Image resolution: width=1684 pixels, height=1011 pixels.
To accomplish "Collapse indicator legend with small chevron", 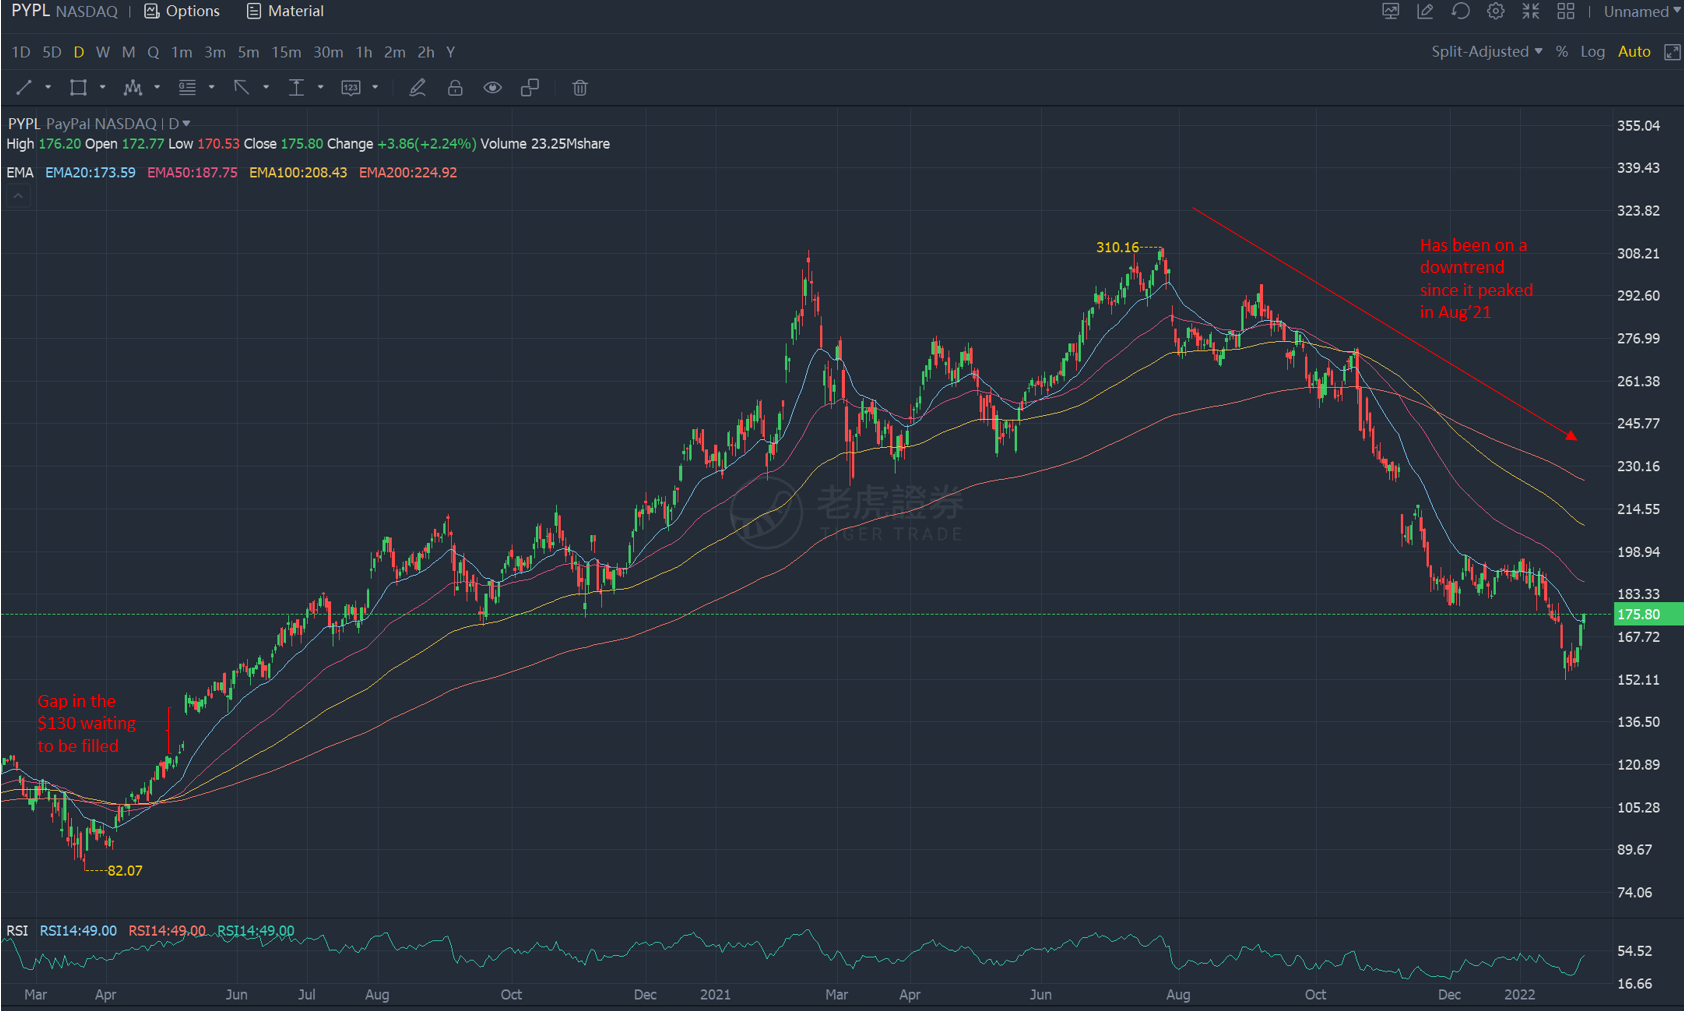I will [x=18, y=196].
